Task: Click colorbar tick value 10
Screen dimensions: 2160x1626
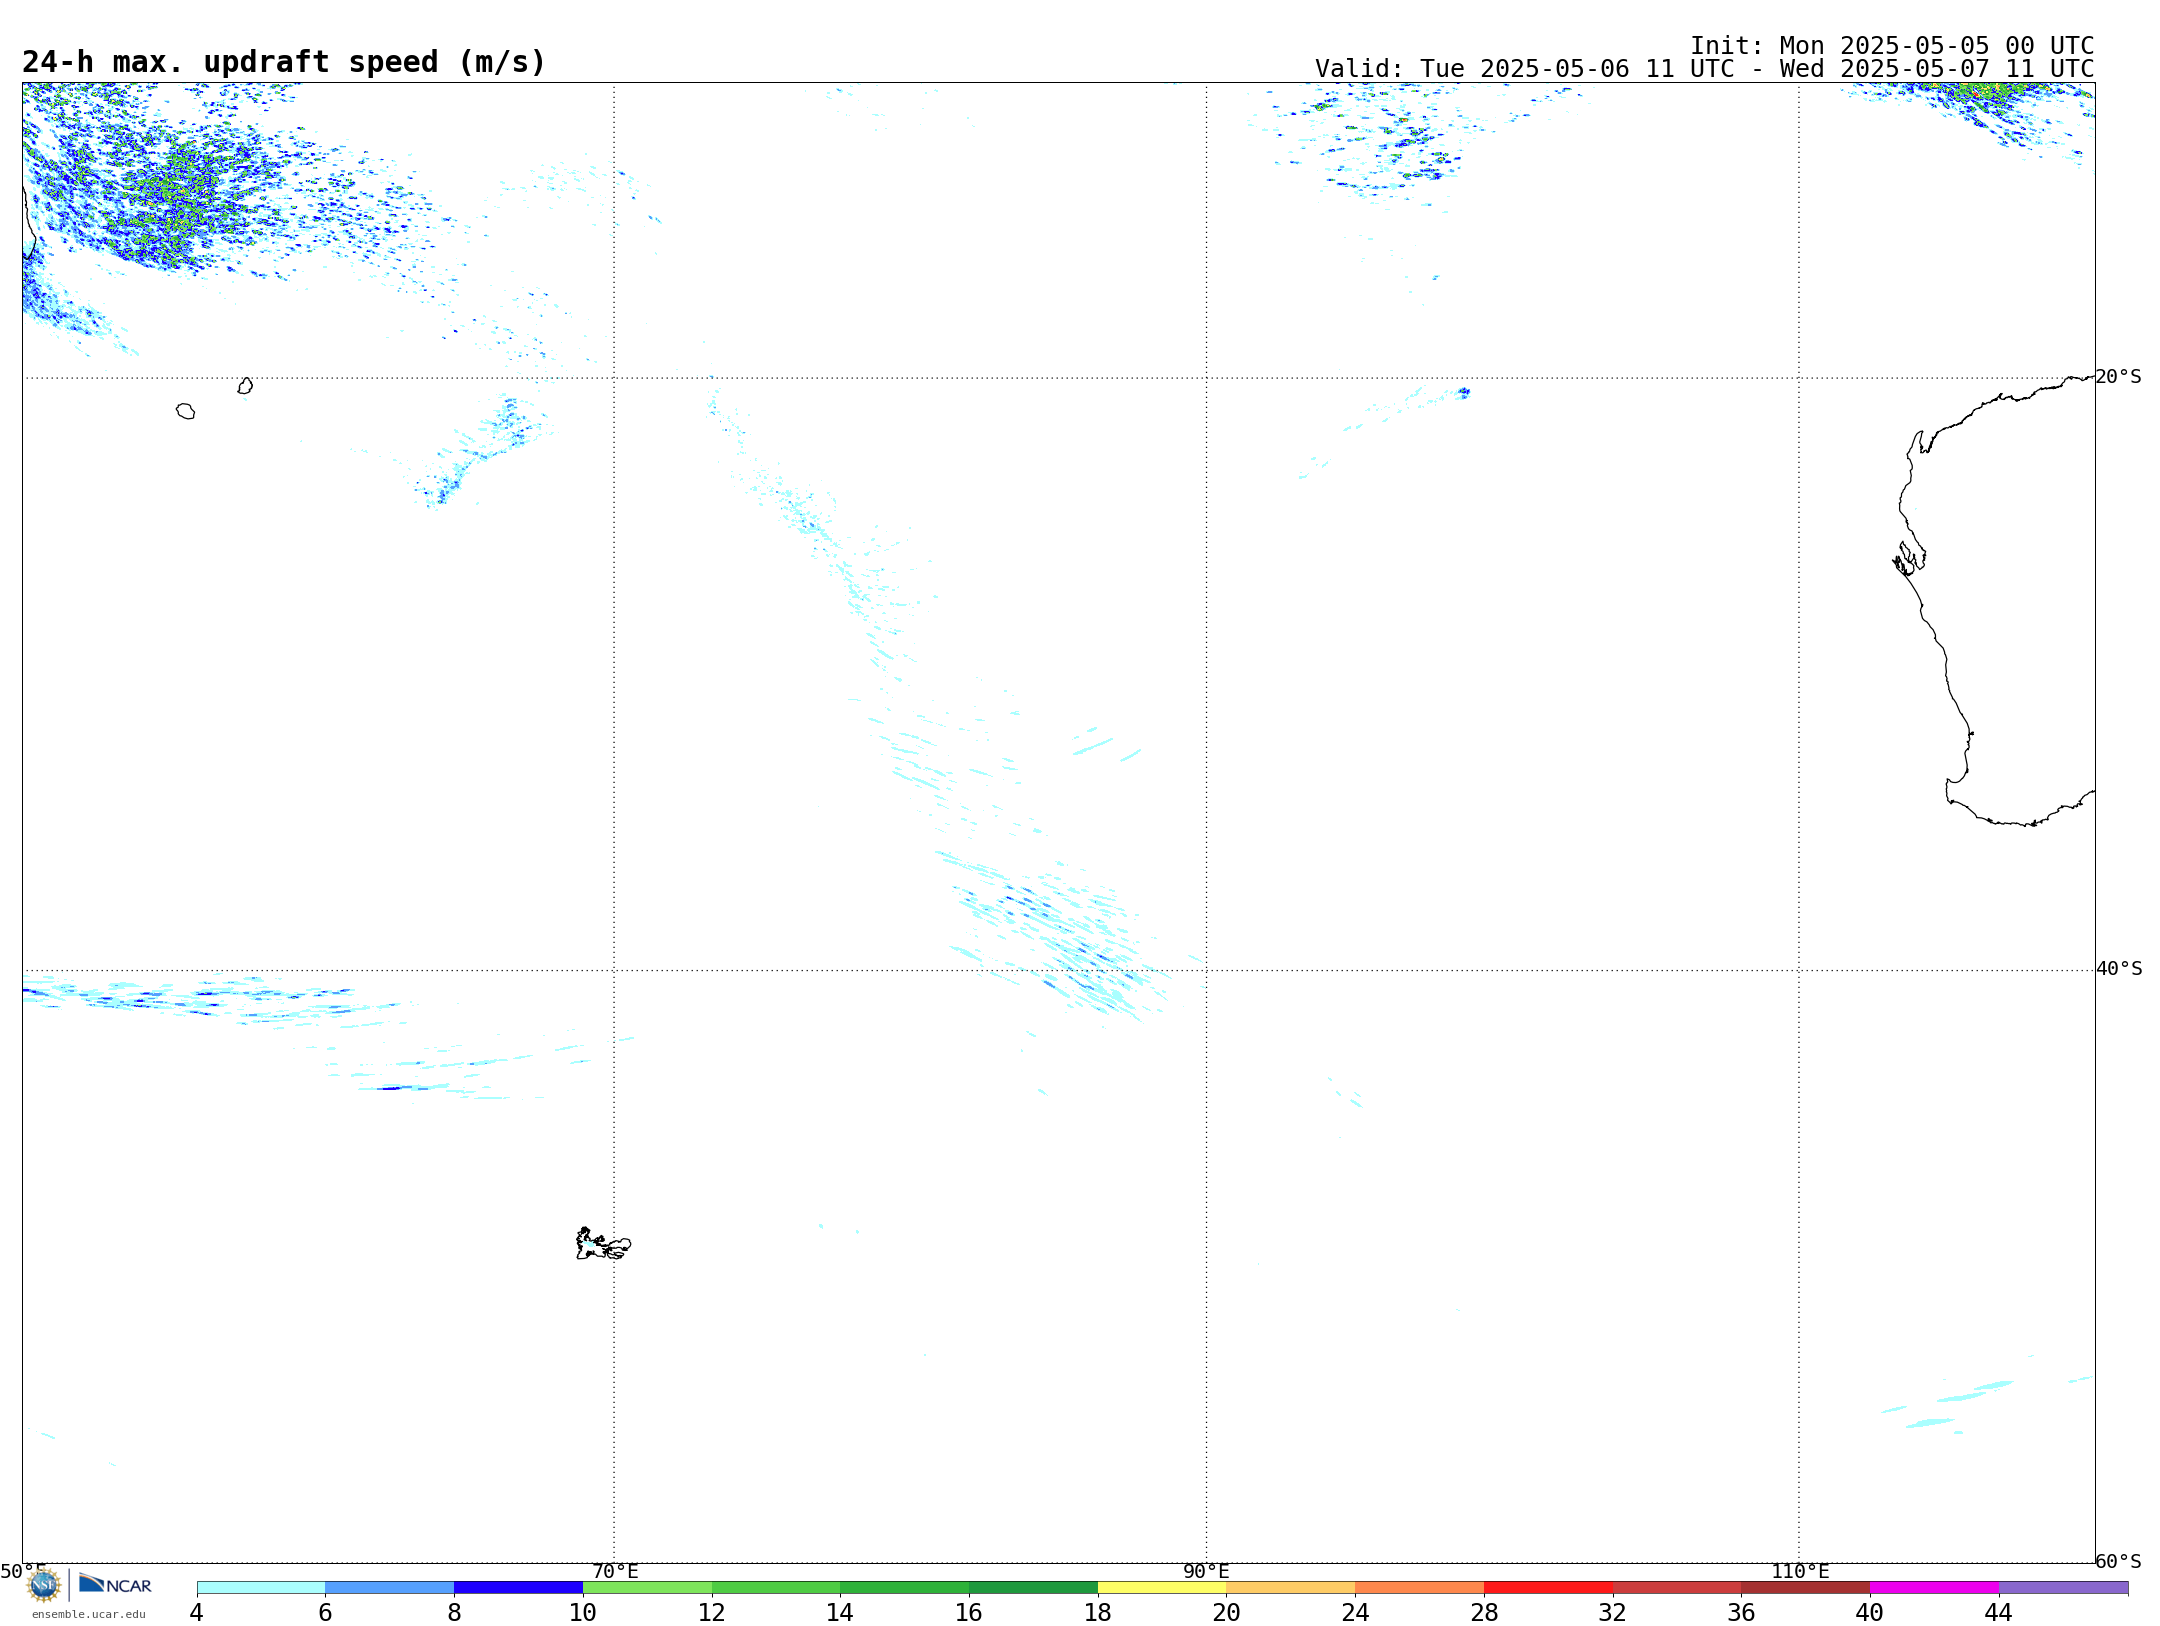Action: pos(583,1612)
